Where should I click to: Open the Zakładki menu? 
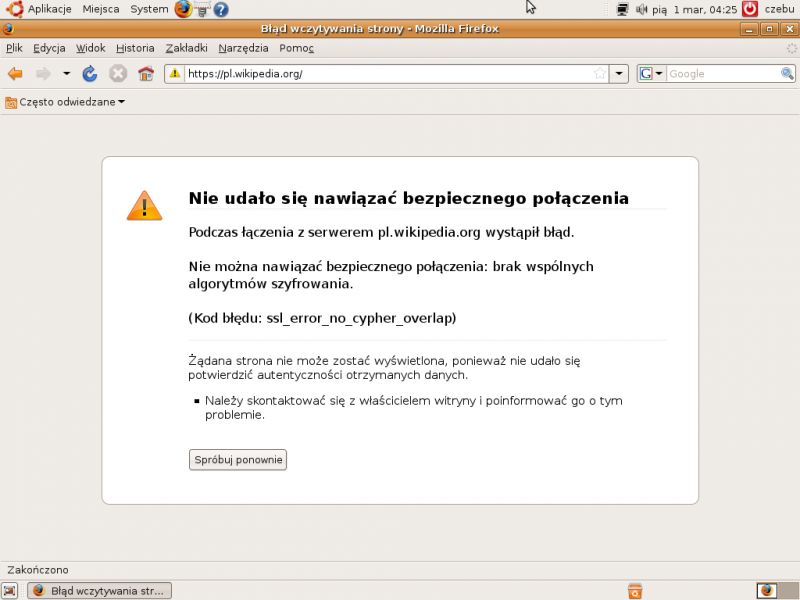[186, 48]
